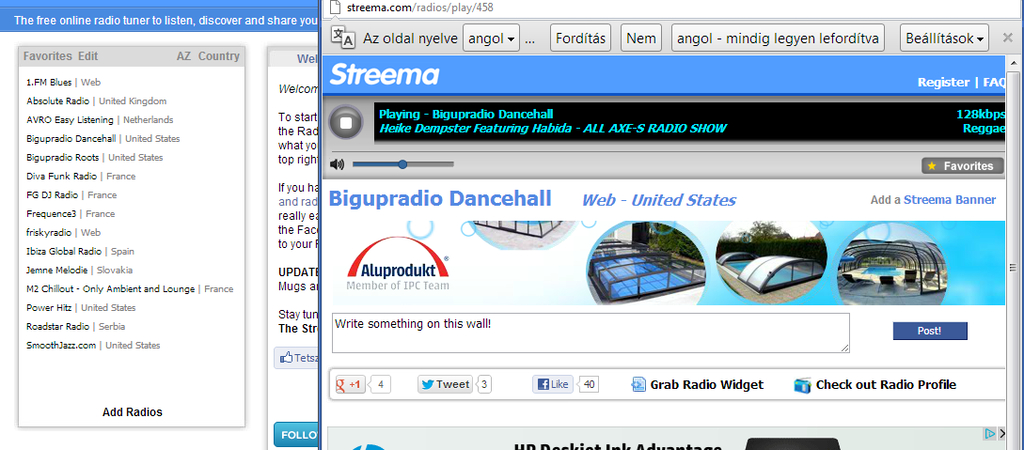The width and height of the screenshot is (1024, 450).
Task: Click Edit in the Favorites panel header
Action: 88,56
